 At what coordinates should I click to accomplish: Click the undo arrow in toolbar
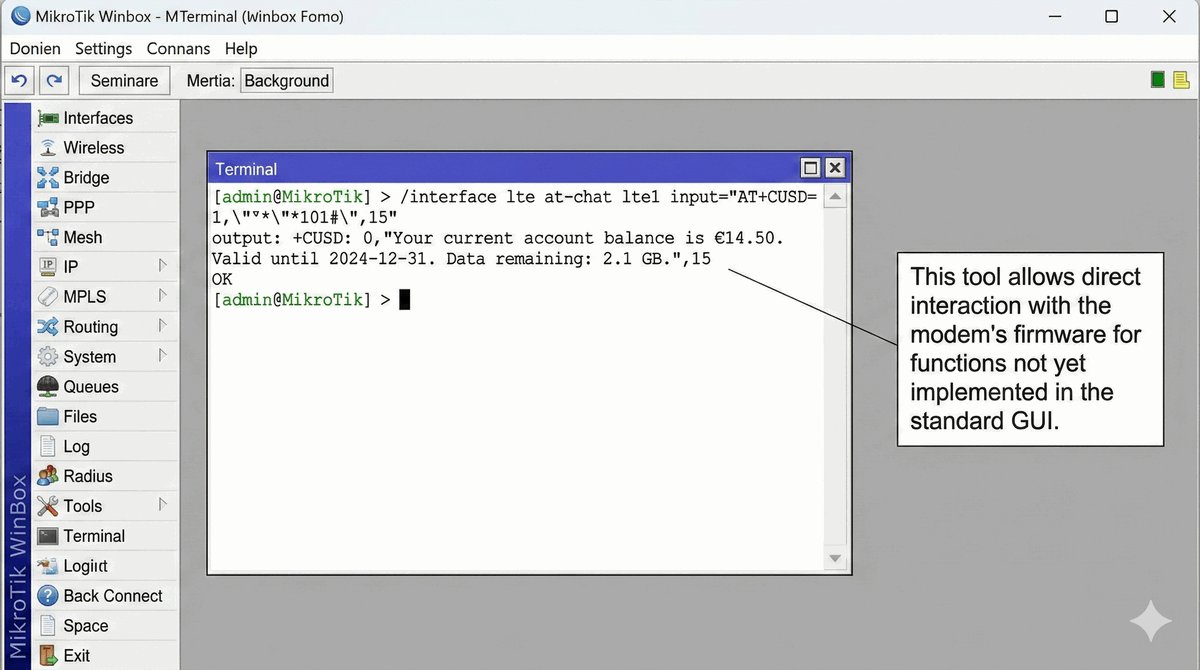pos(19,81)
